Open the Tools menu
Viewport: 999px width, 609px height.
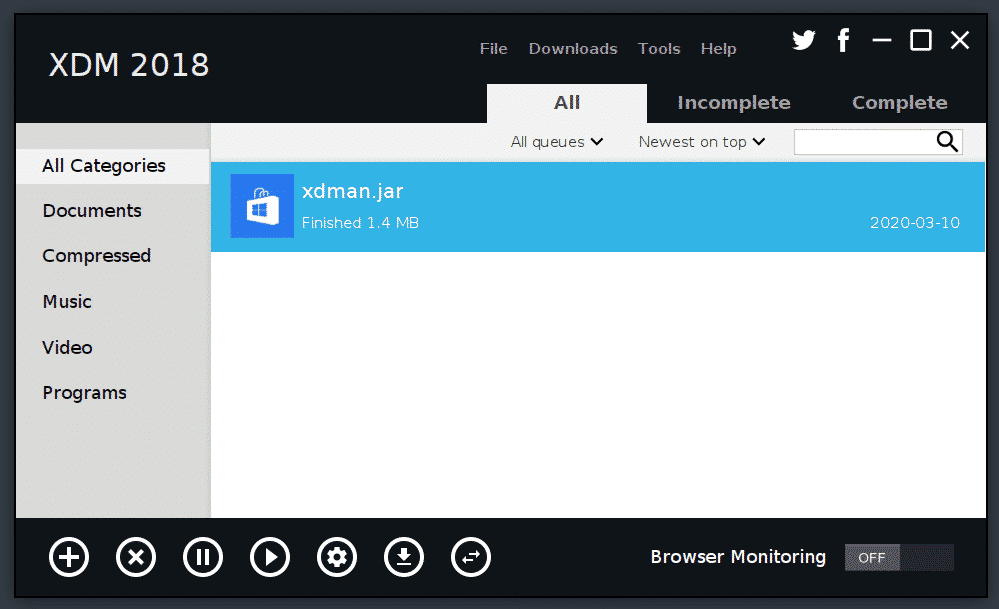tap(659, 49)
